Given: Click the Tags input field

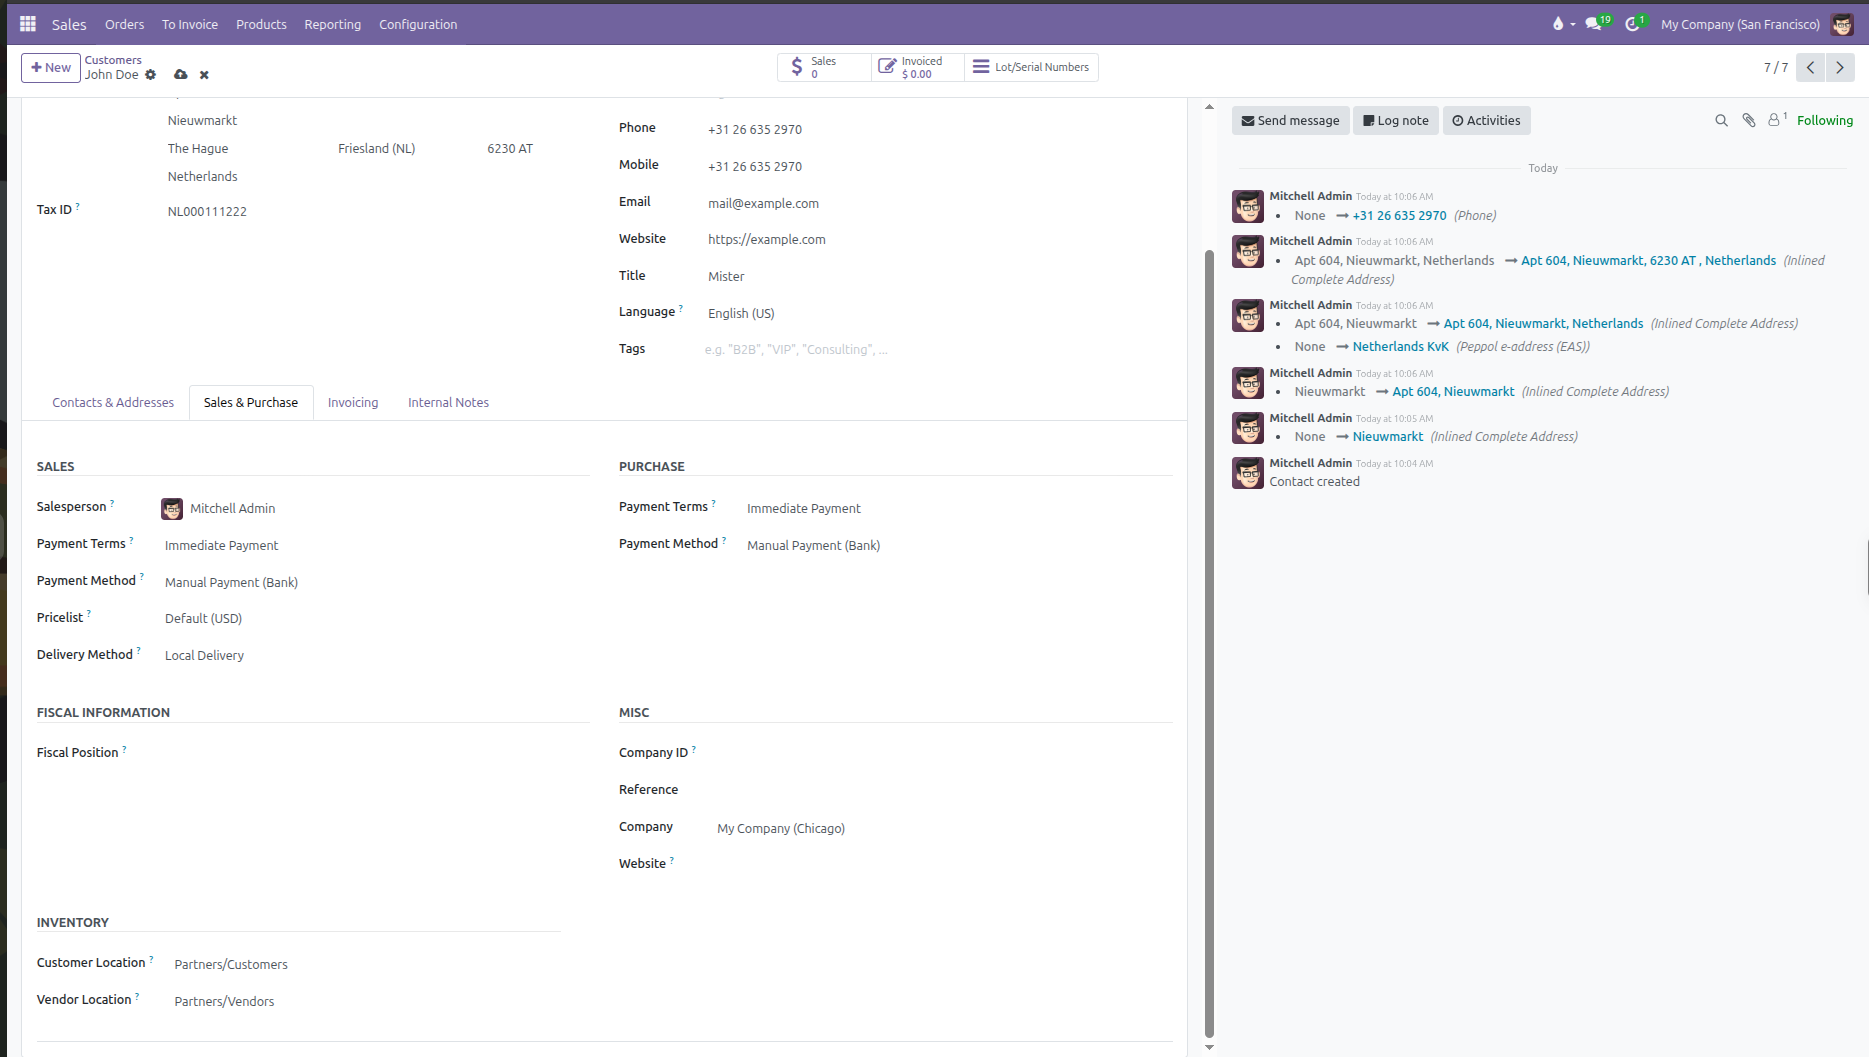Looking at the screenshot, I should point(938,349).
